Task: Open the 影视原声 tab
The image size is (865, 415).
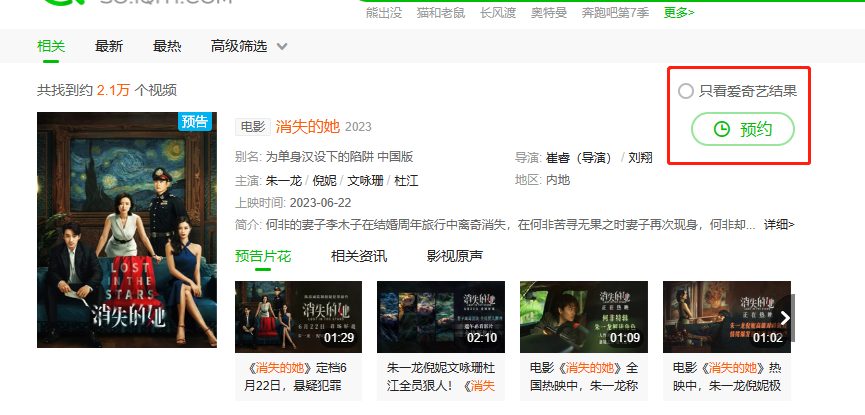Action: click(454, 256)
